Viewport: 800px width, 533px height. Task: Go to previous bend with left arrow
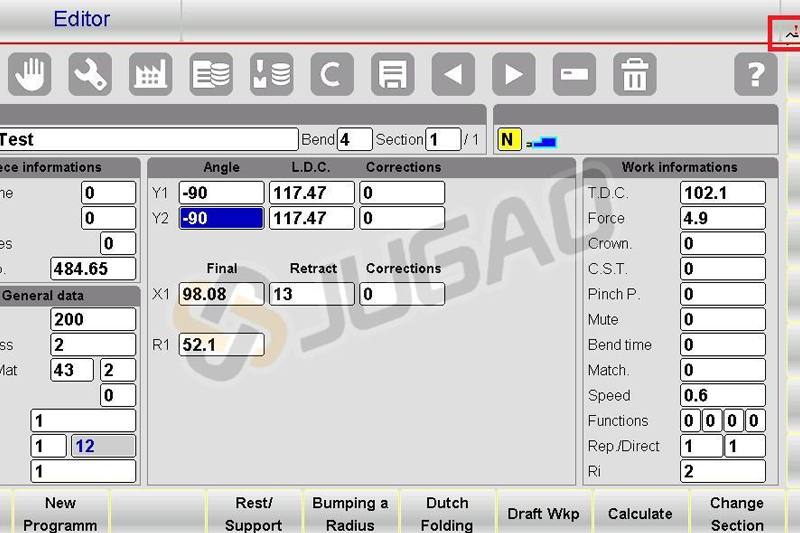click(453, 74)
